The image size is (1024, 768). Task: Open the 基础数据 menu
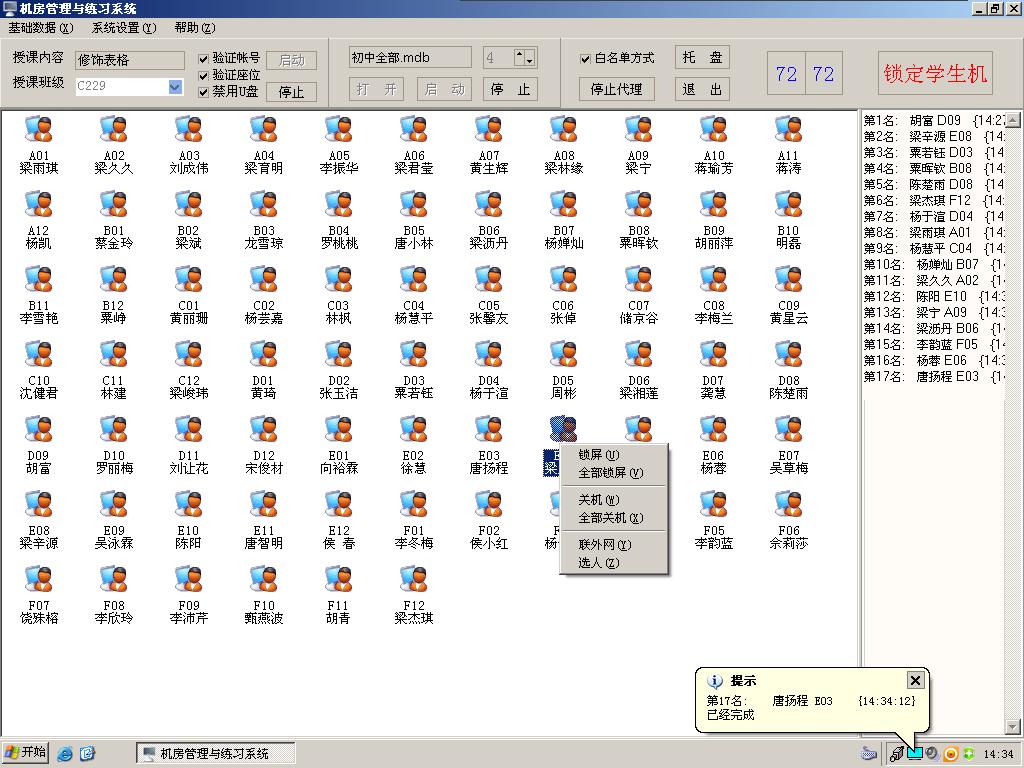[x=40, y=28]
